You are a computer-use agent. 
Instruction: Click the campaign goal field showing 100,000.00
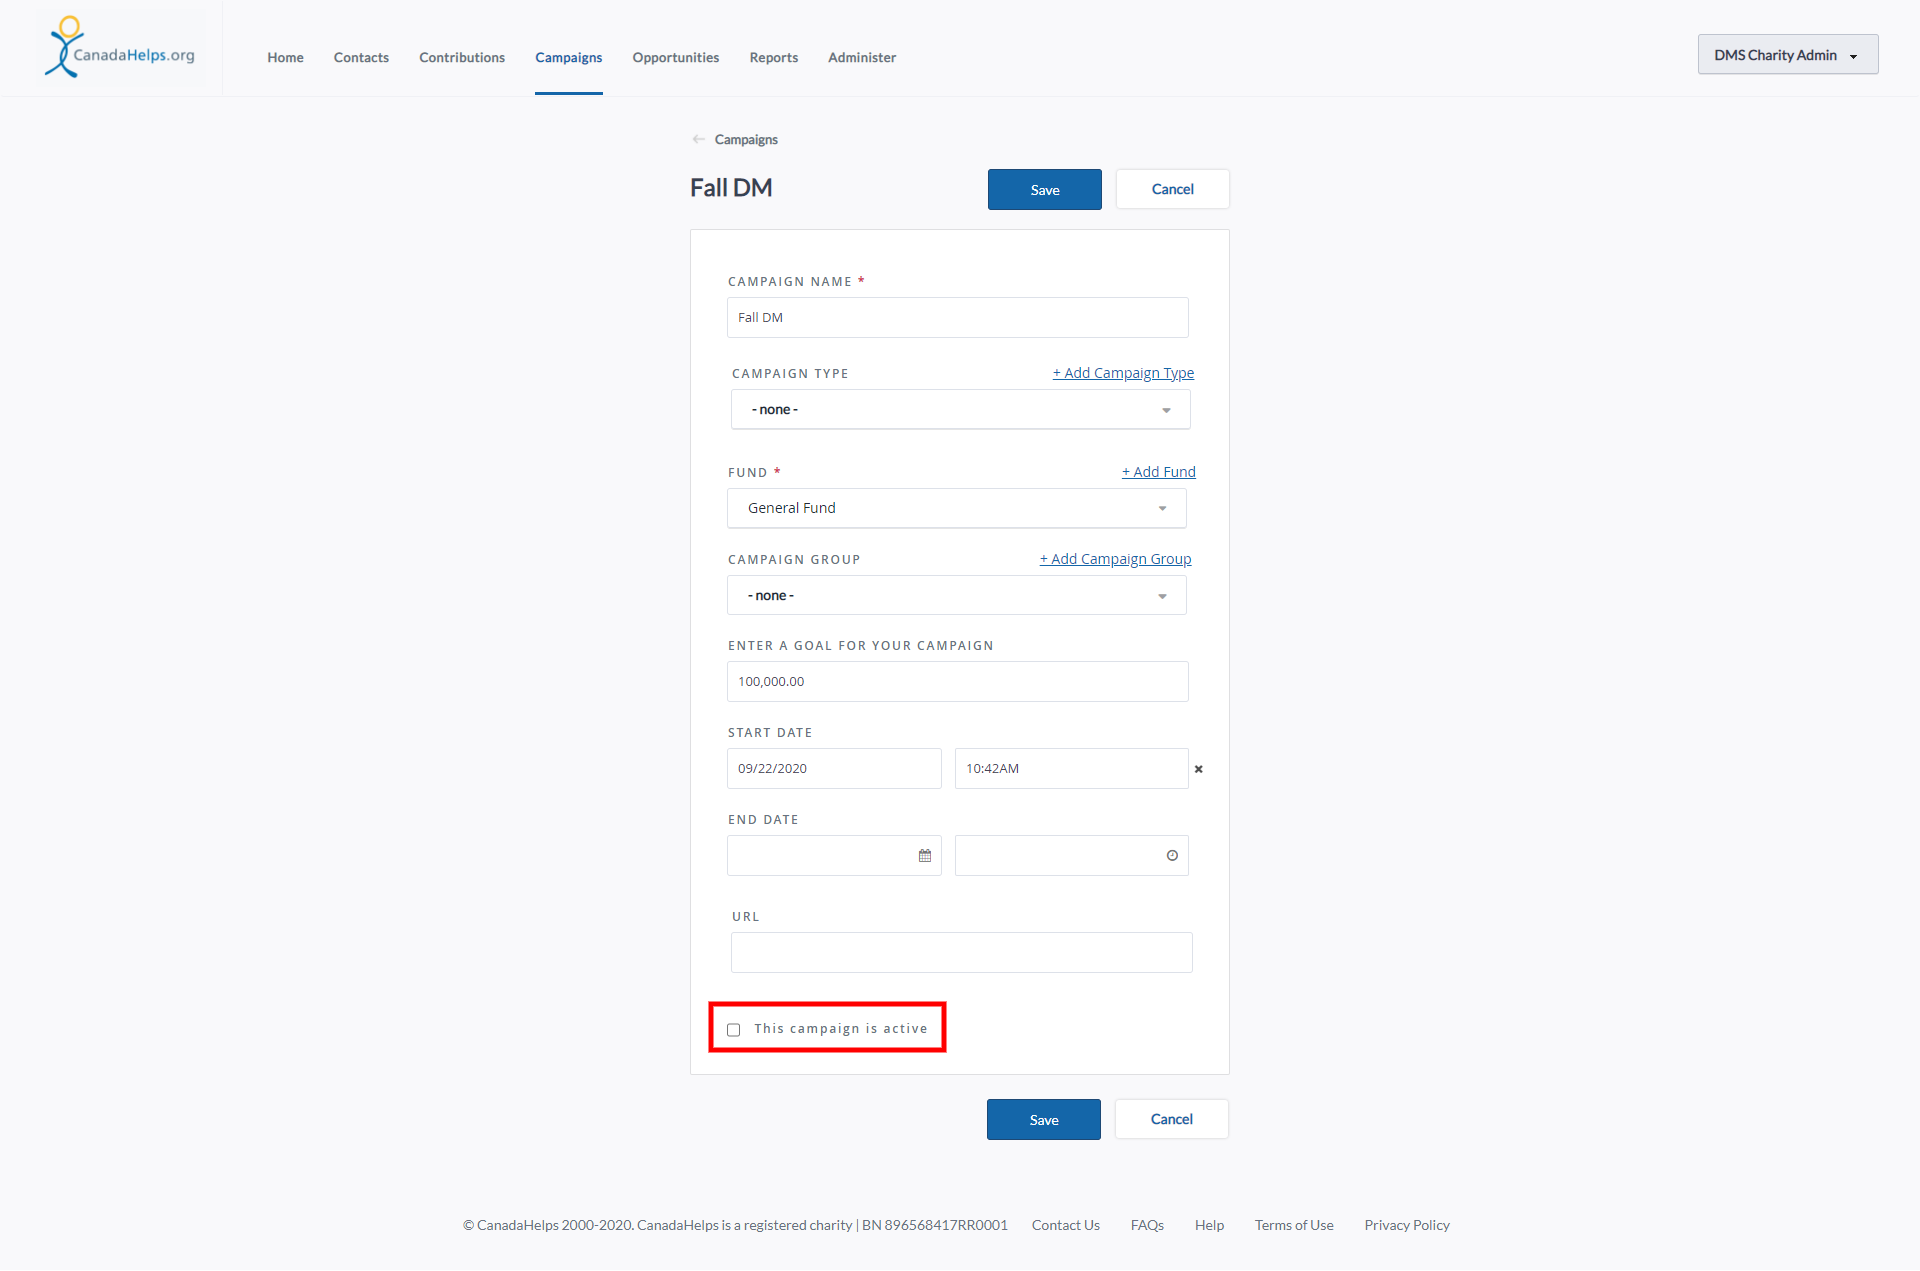click(958, 682)
